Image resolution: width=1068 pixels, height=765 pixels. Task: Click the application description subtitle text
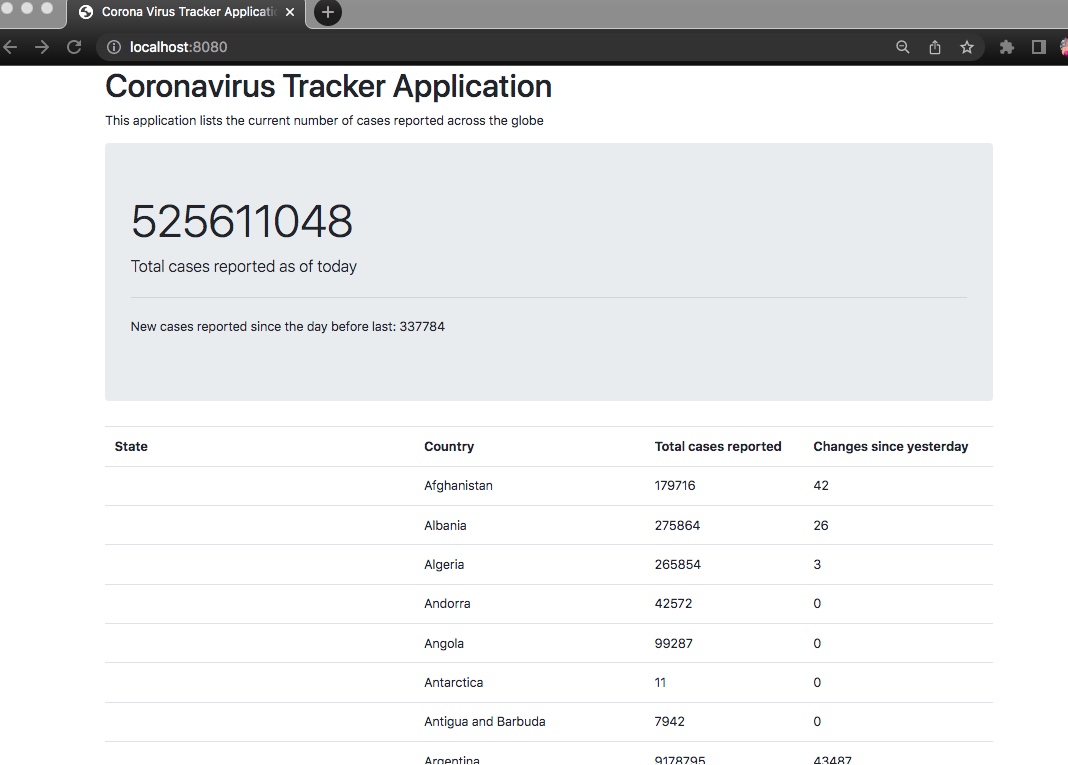coord(324,121)
